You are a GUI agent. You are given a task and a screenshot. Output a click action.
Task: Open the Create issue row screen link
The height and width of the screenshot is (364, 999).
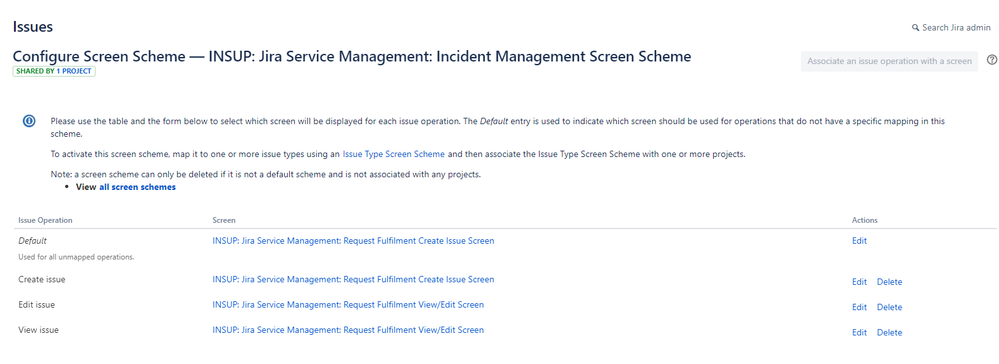click(353, 279)
